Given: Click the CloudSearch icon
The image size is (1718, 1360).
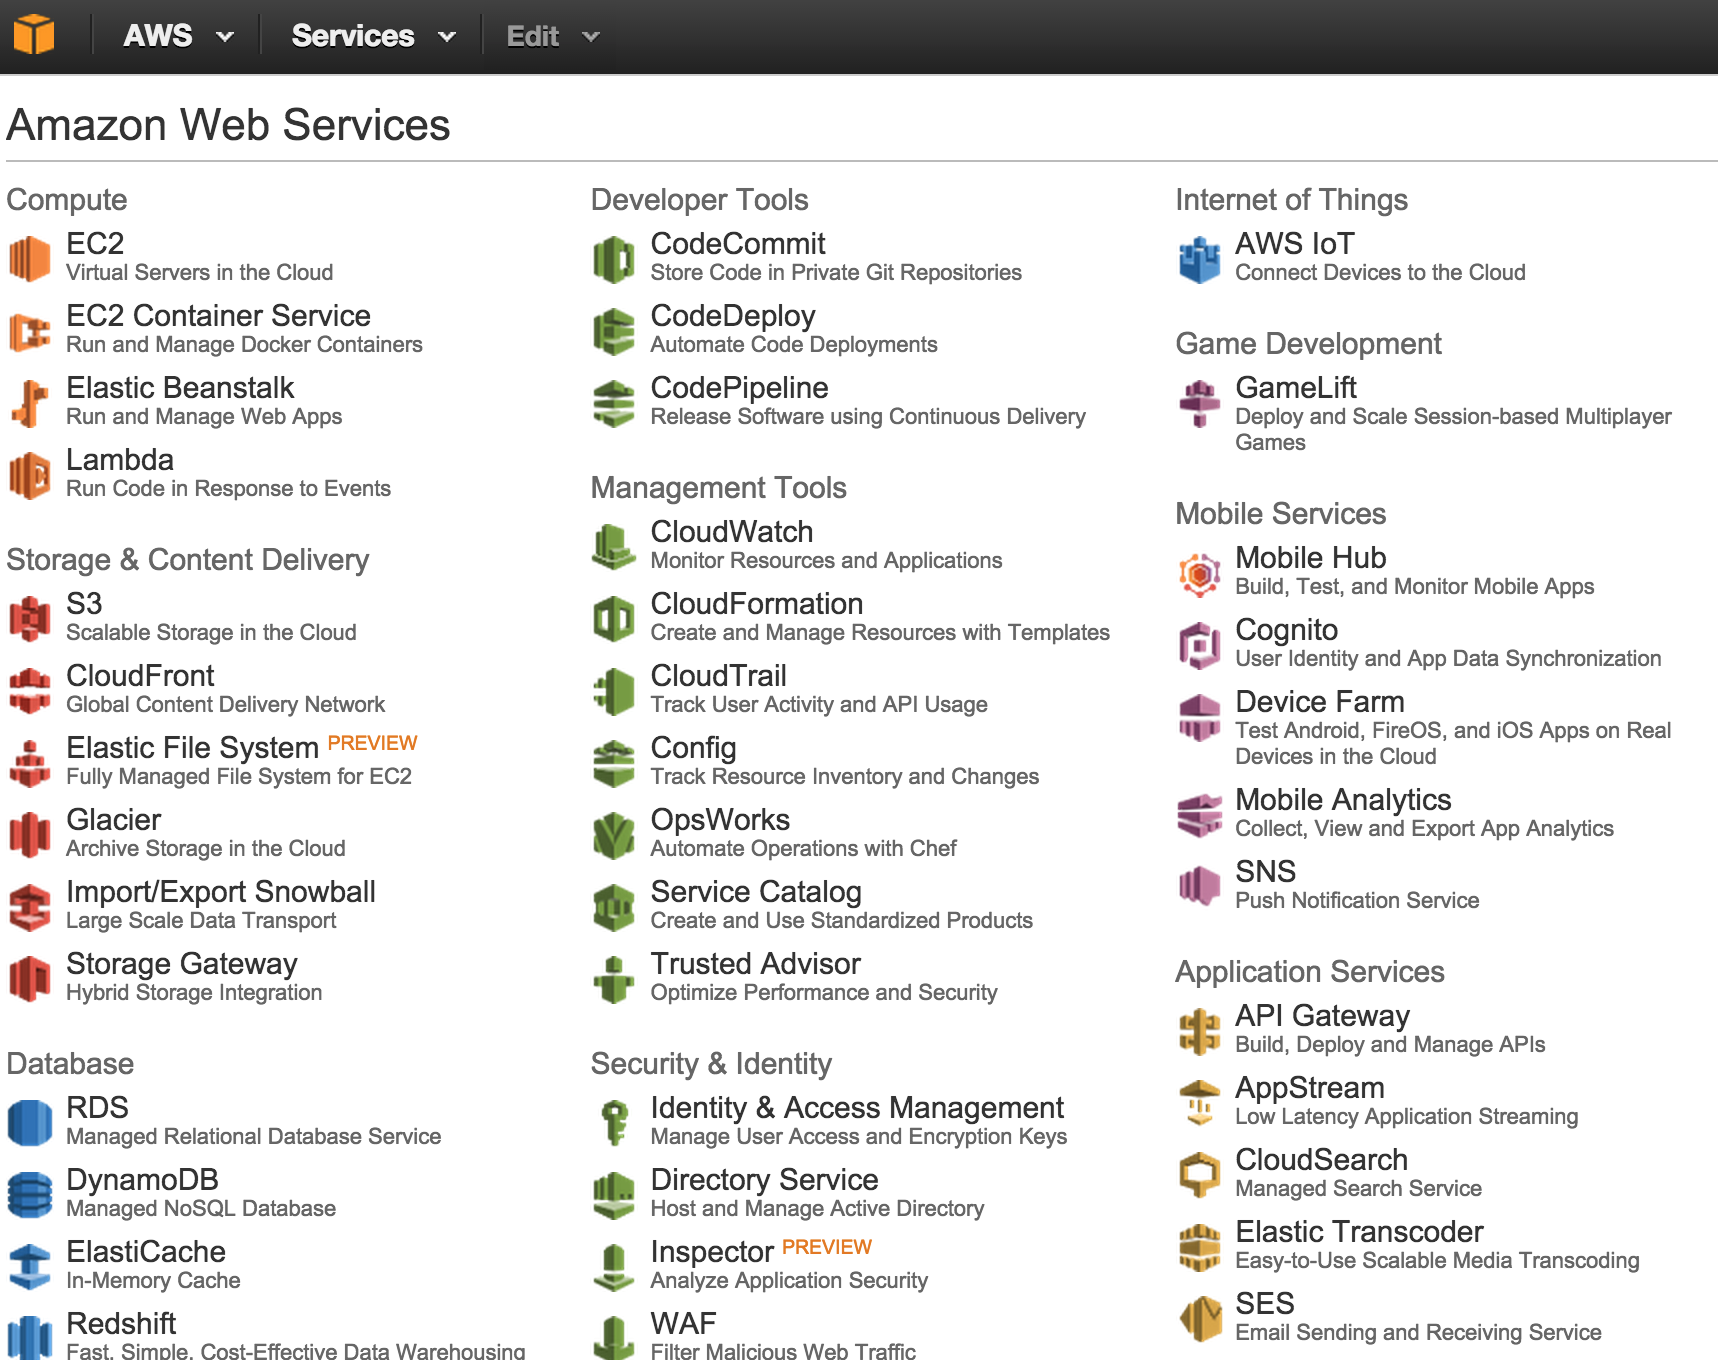Looking at the screenshot, I should click(x=1199, y=1175).
